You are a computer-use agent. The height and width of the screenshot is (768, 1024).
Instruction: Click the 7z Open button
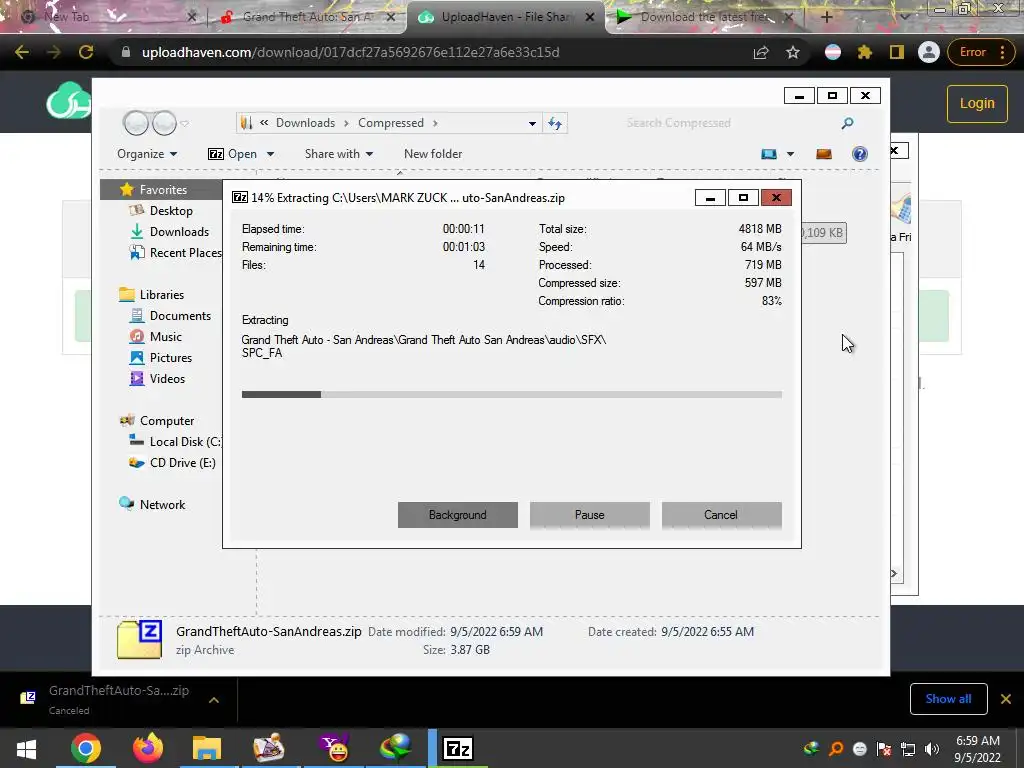pos(232,154)
